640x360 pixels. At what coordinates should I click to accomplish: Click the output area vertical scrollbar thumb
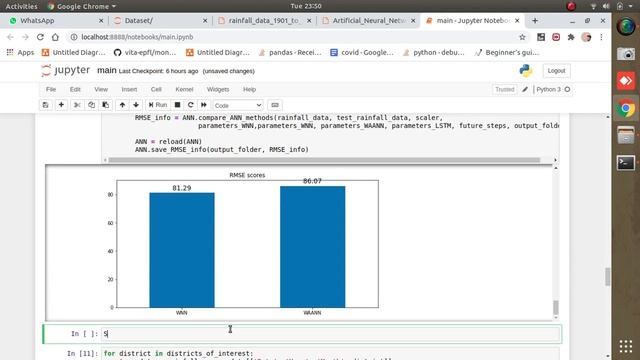pyautogui.click(x=556, y=307)
